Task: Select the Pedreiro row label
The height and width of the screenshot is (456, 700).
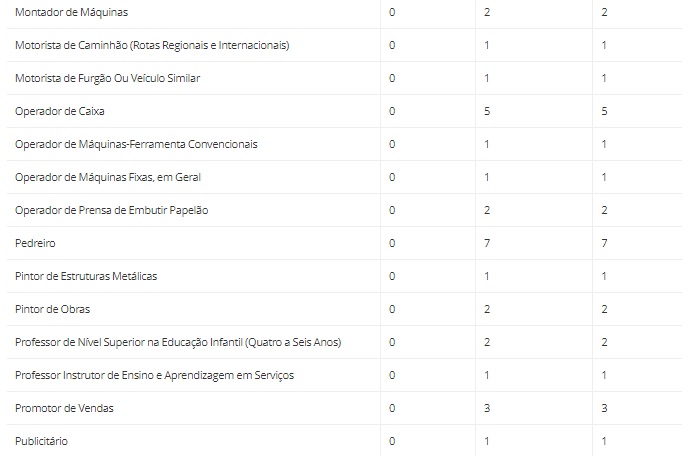Action: (35, 243)
